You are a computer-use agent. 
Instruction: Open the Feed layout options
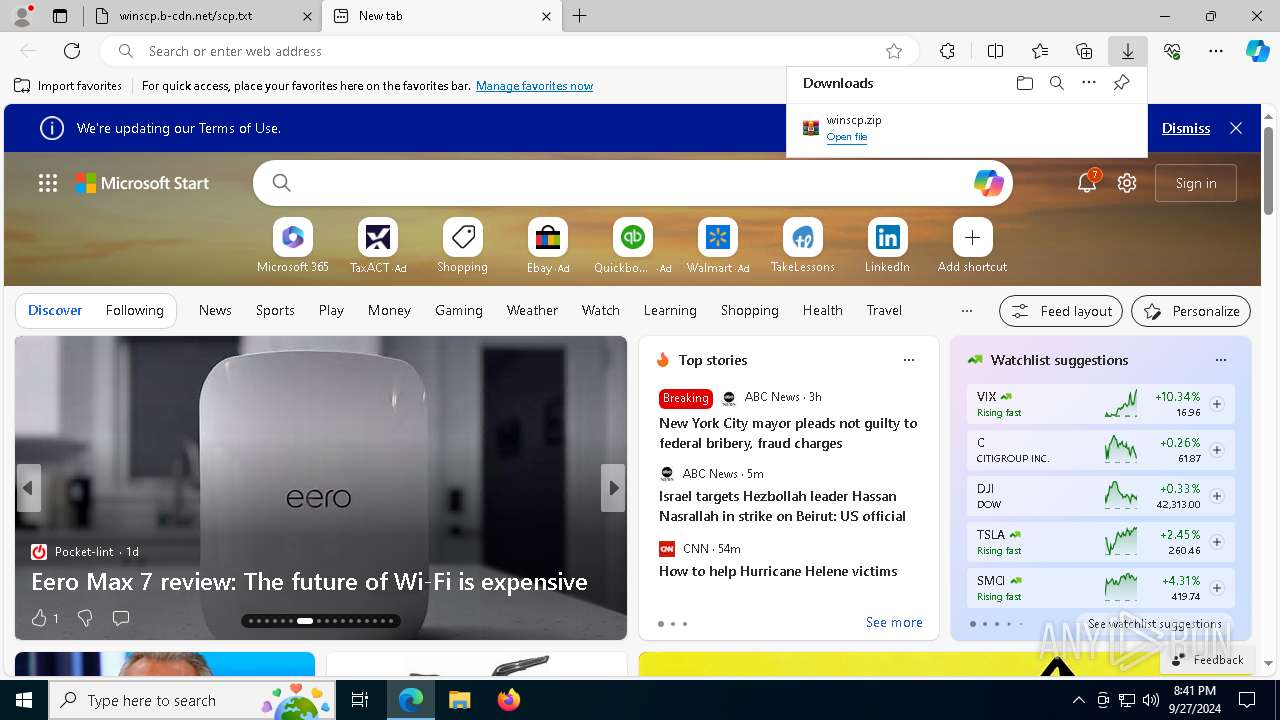click(x=1061, y=311)
